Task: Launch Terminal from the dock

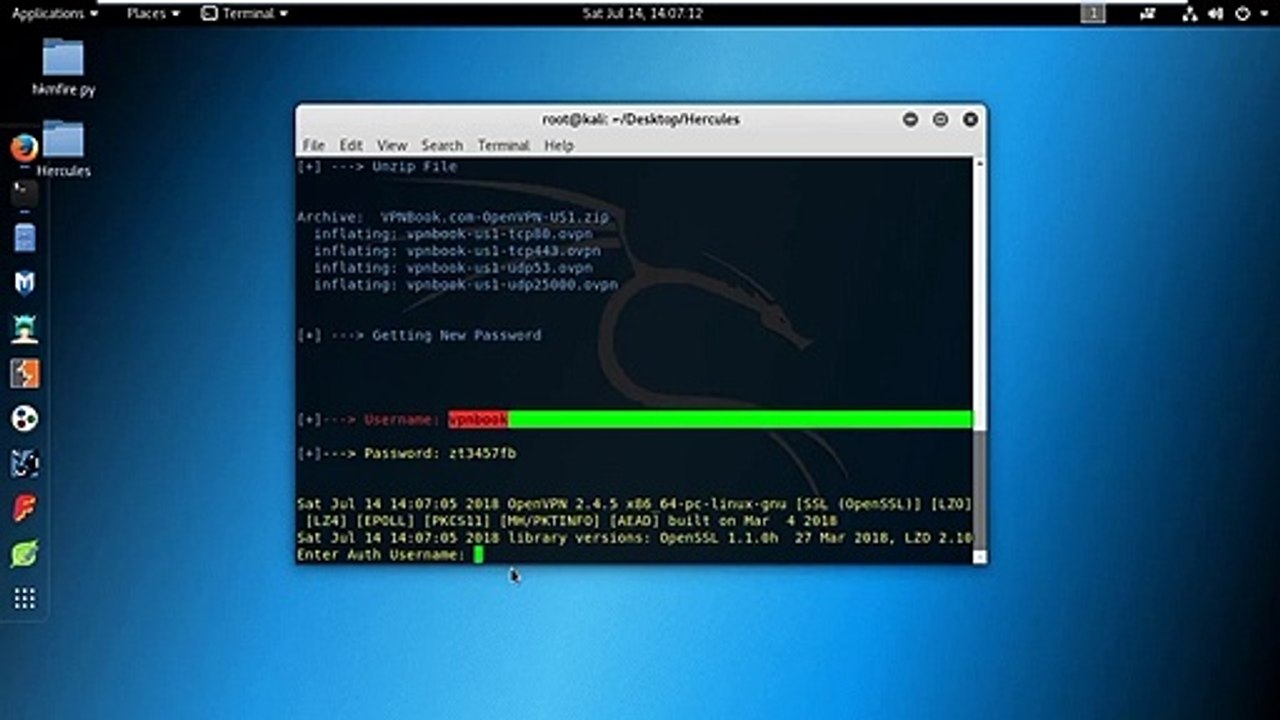Action: [24, 193]
